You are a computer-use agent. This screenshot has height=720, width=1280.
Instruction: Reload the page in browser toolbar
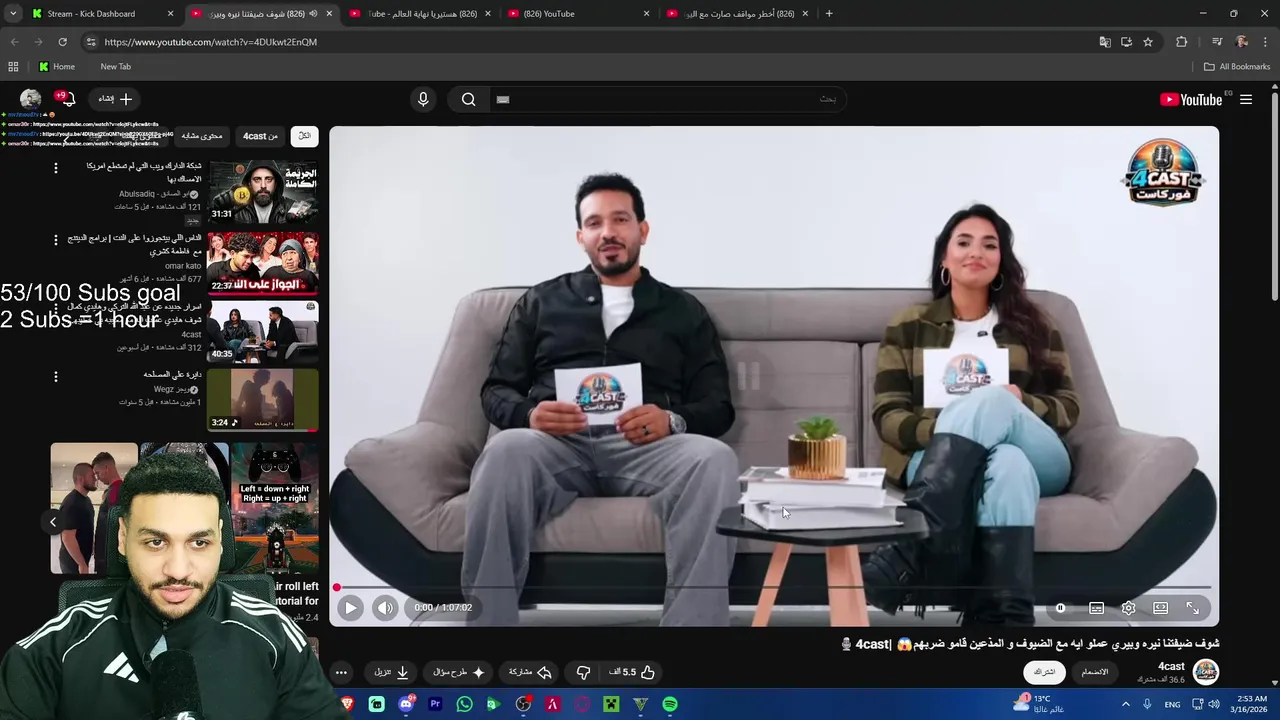click(62, 42)
